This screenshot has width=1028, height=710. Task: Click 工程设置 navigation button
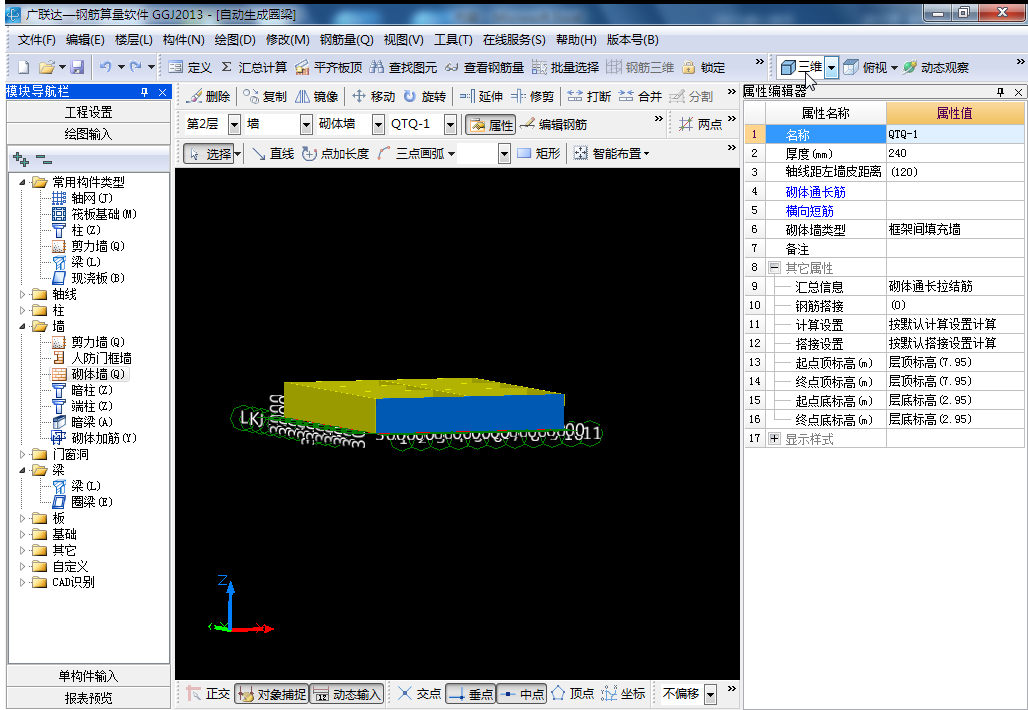pyautogui.click(x=89, y=112)
